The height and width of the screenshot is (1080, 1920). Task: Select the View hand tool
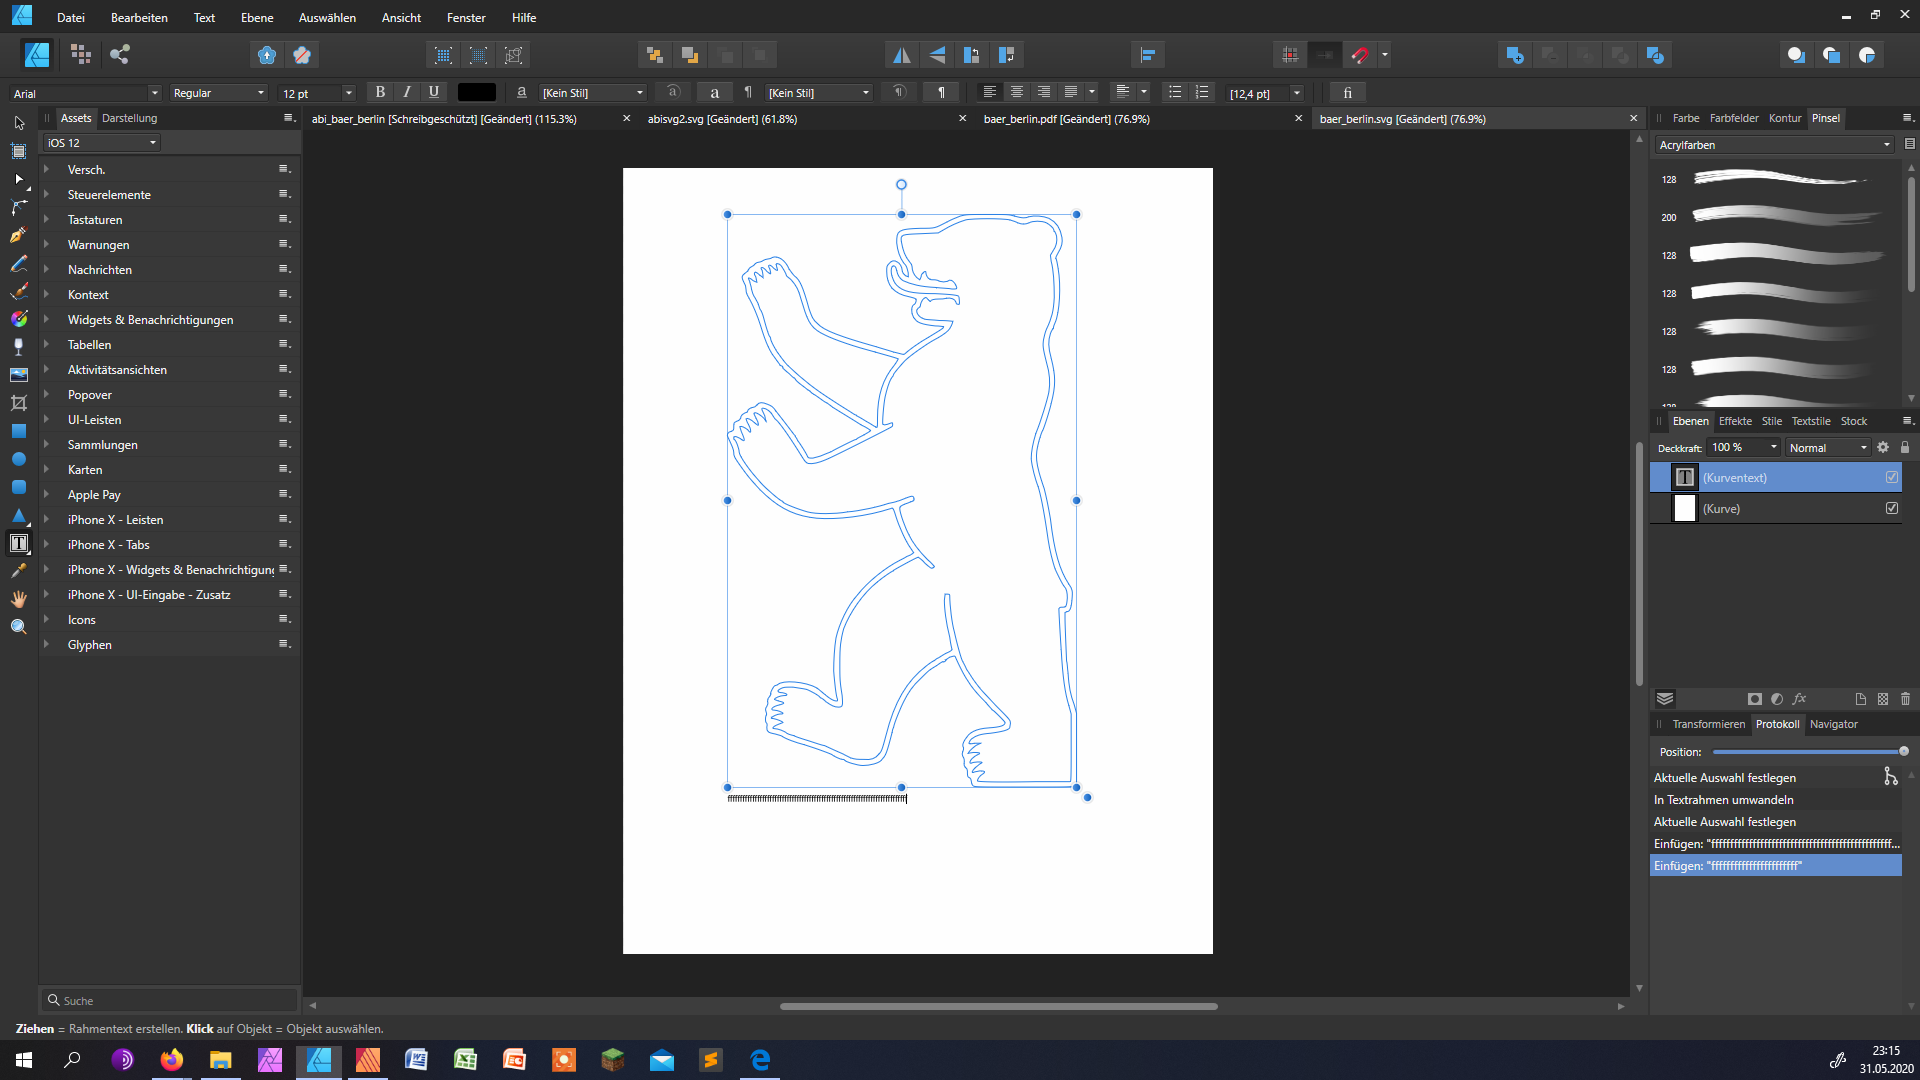(19, 599)
